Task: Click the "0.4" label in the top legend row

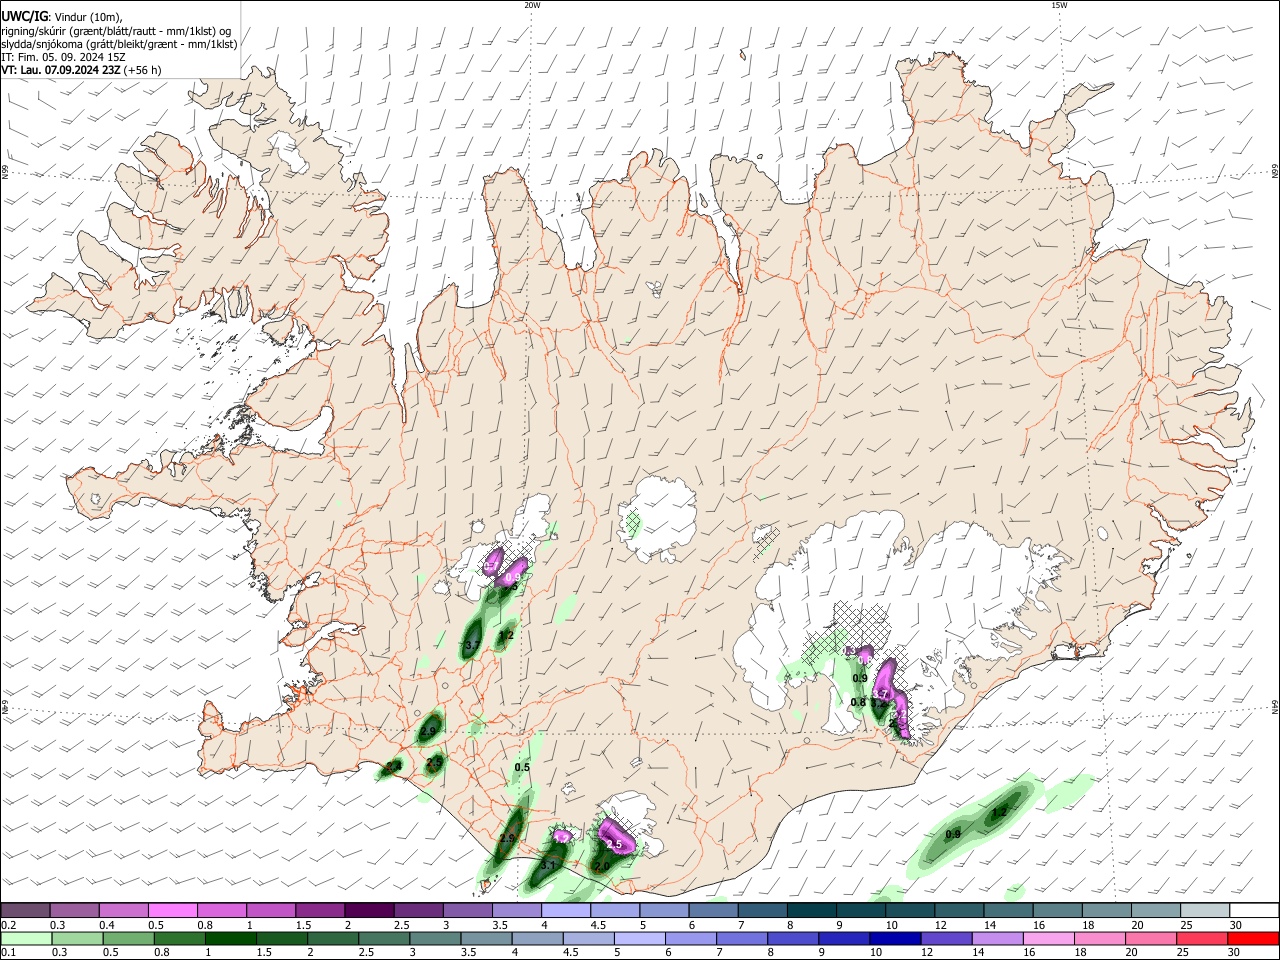Action: [x=107, y=925]
